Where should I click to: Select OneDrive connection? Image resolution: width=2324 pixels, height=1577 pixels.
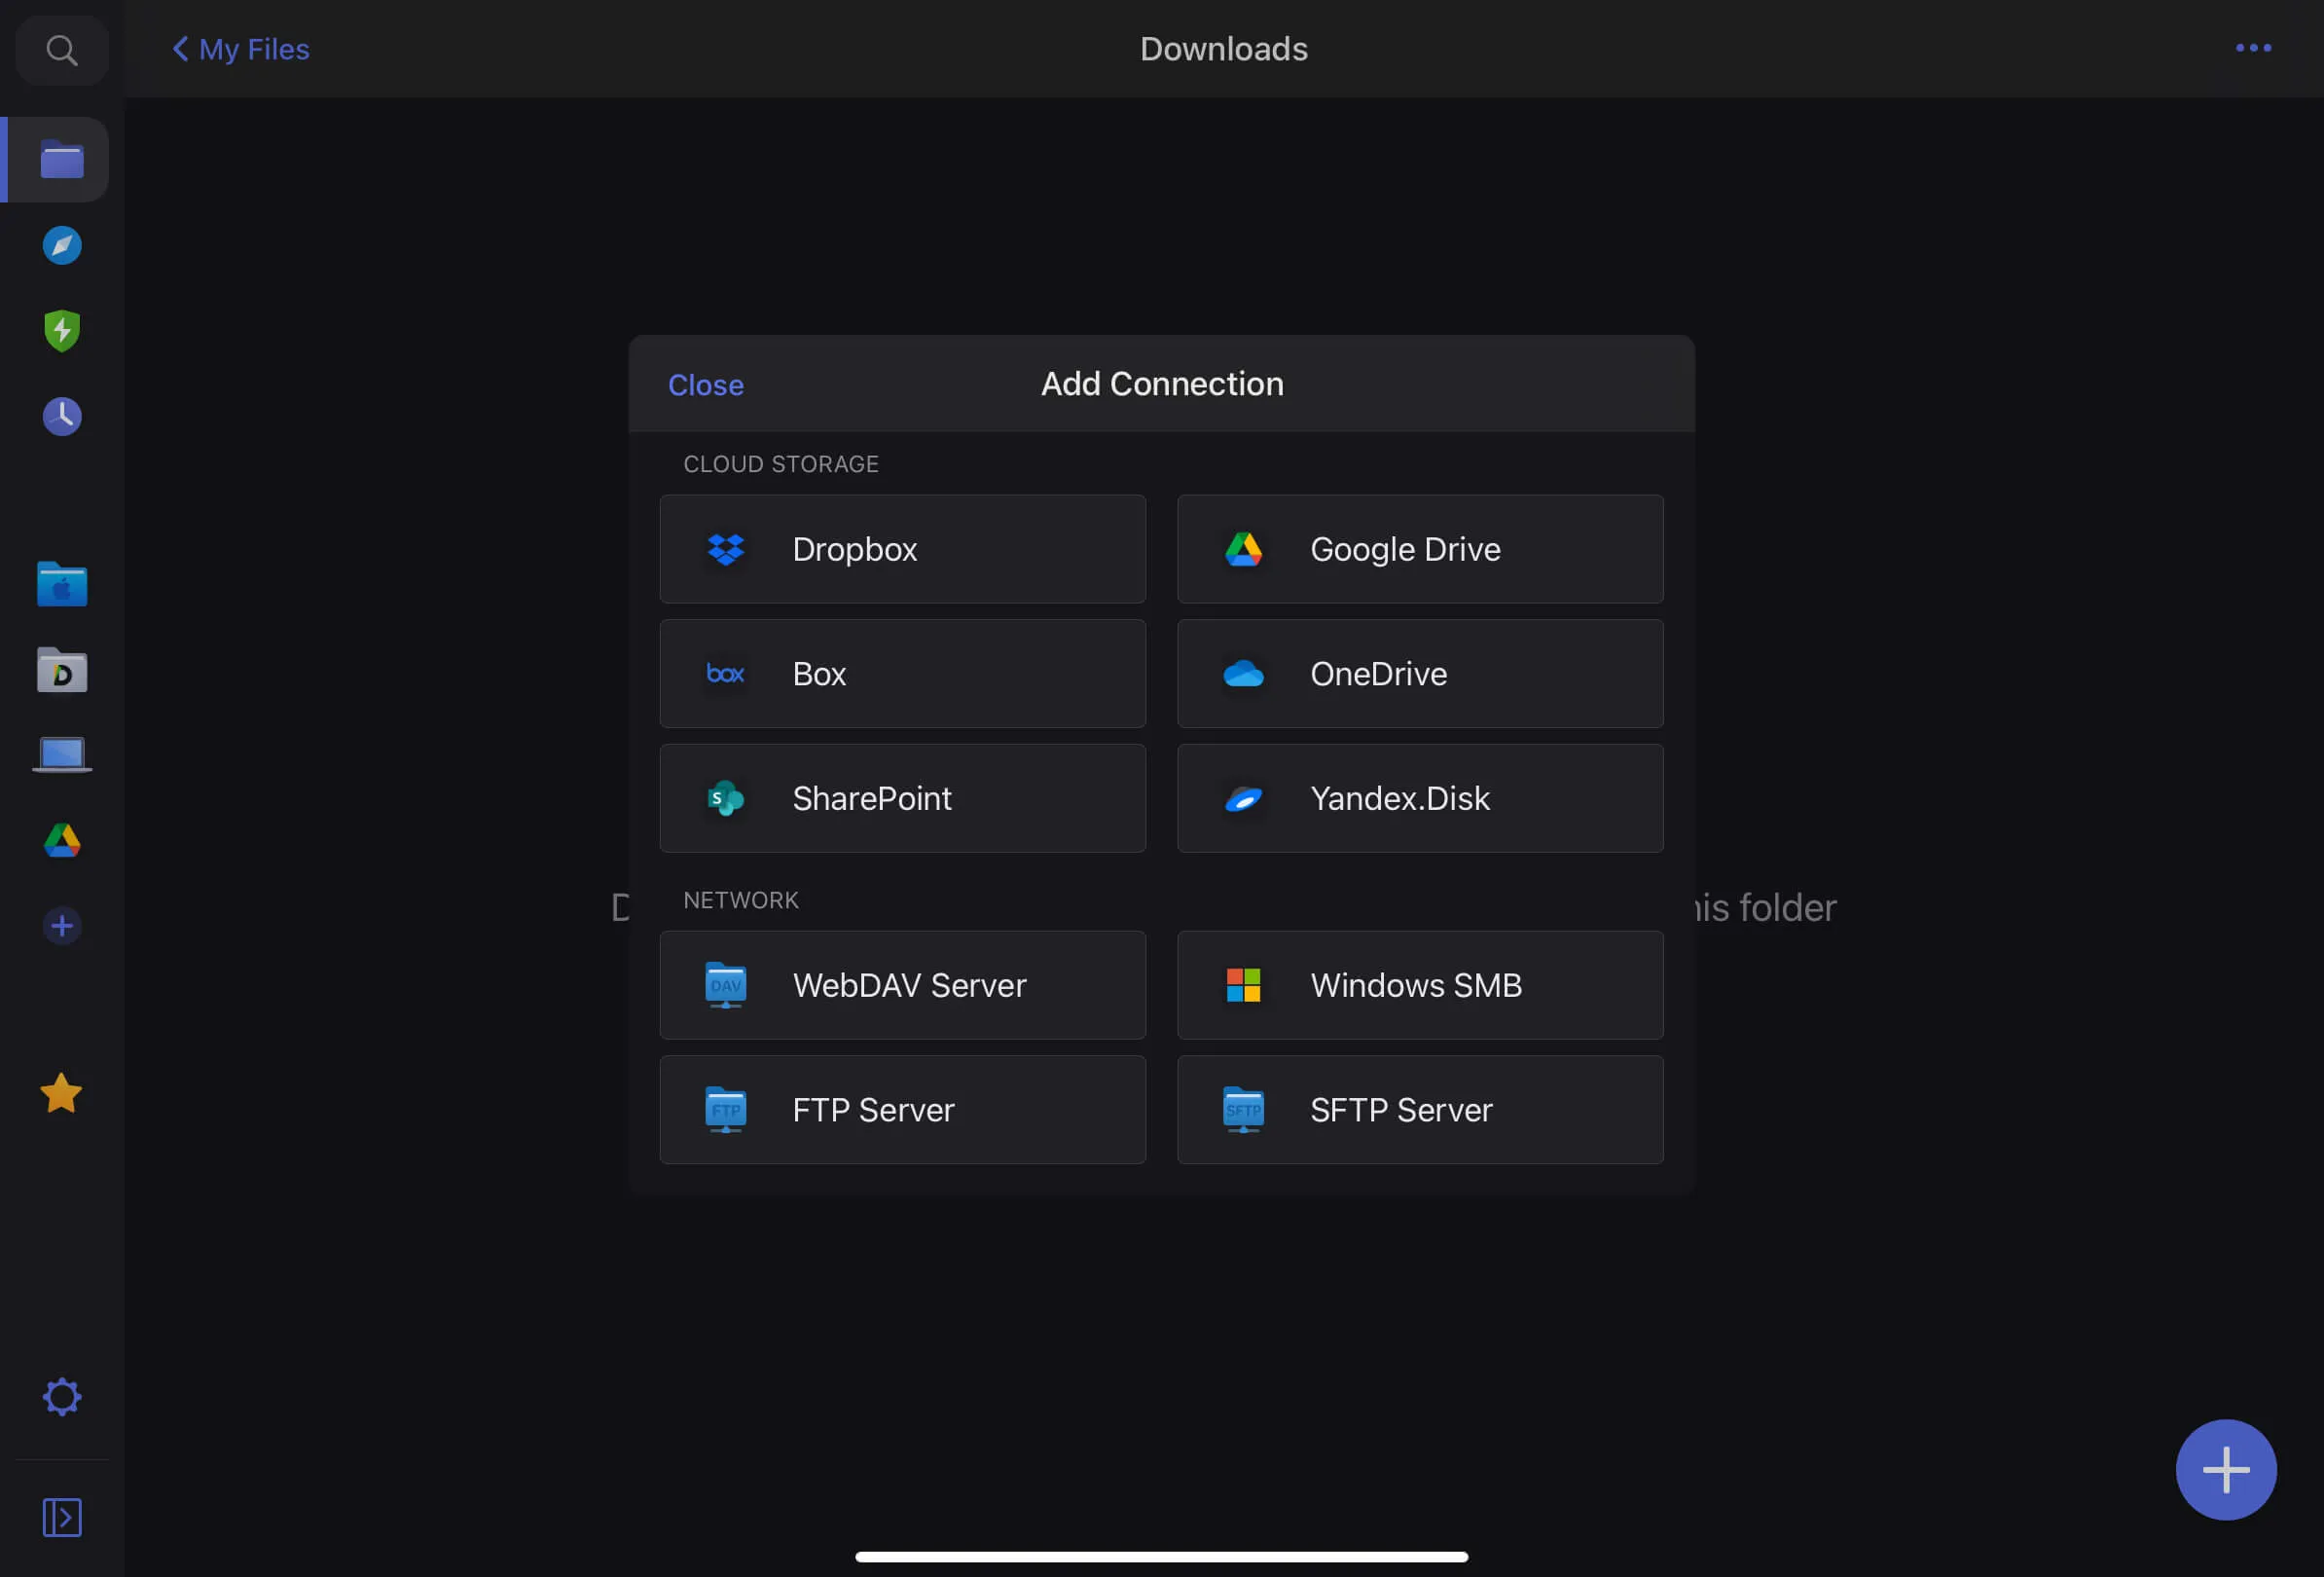click(x=1420, y=673)
